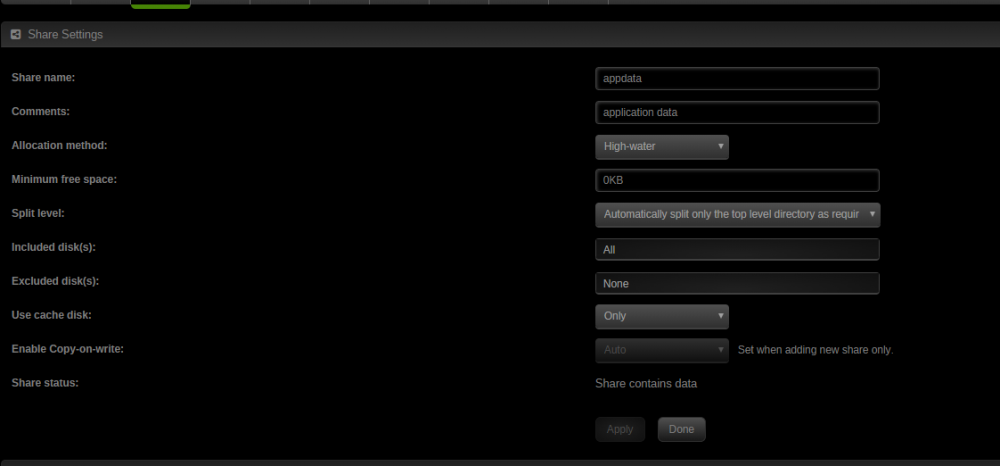This screenshot has height=466, width=1000.
Task: Click the Minimum free space label
Action: (x=64, y=179)
